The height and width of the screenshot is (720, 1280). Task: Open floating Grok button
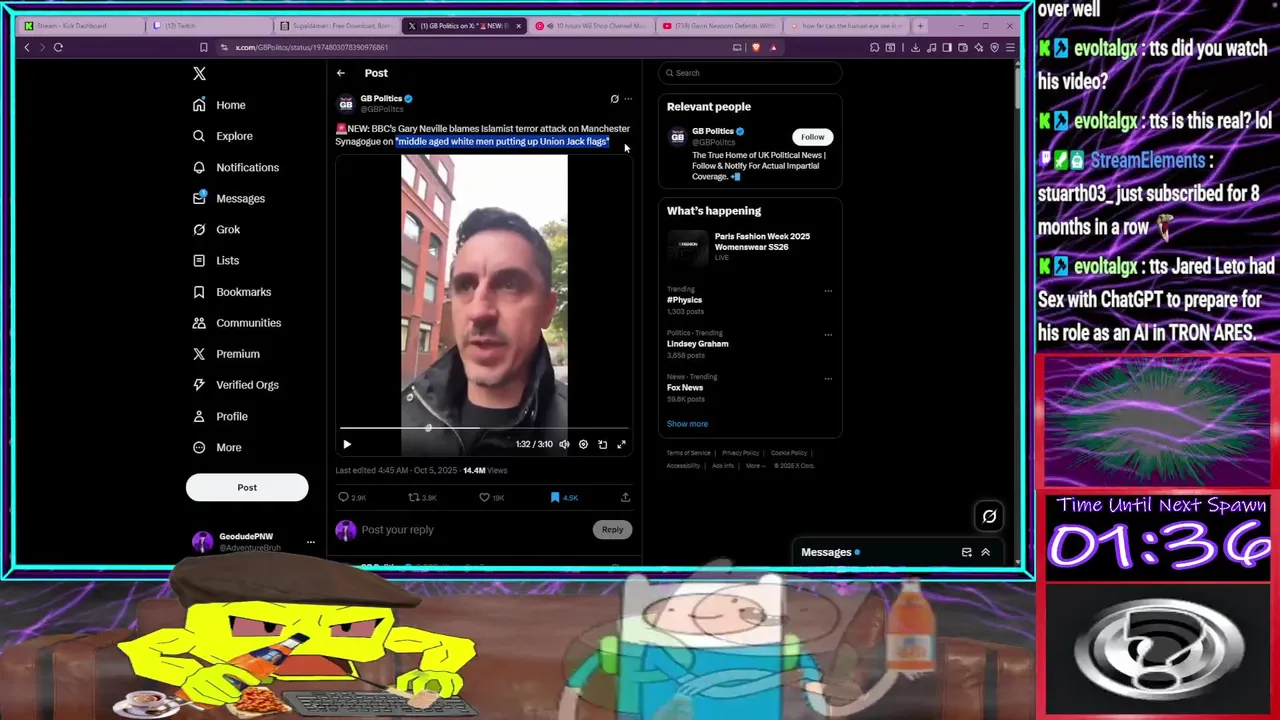(989, 516)
